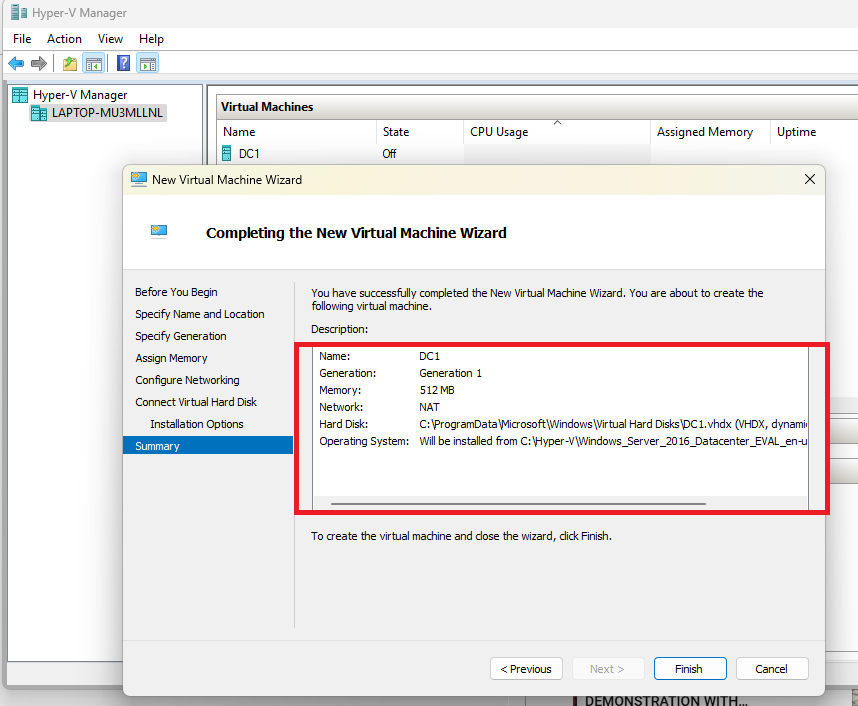Click the Memory value 512 MB
Screen dimensions: 858x706
(x=437, y=390)
